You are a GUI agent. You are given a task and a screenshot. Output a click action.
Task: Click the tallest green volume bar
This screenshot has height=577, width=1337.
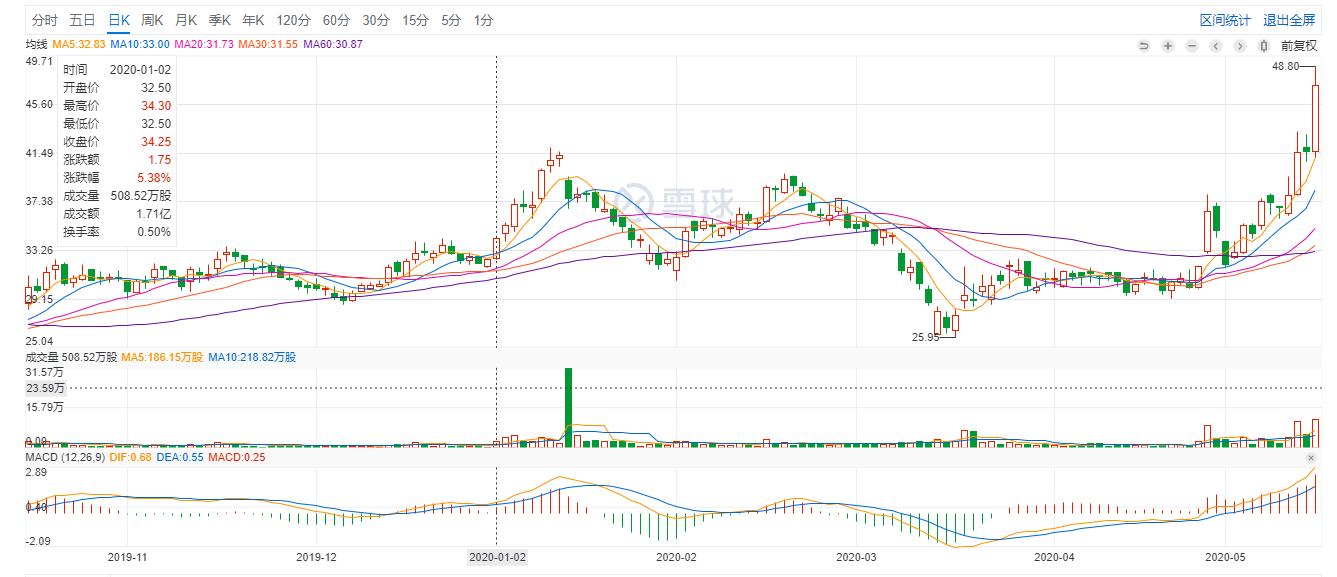click(568, 405)
